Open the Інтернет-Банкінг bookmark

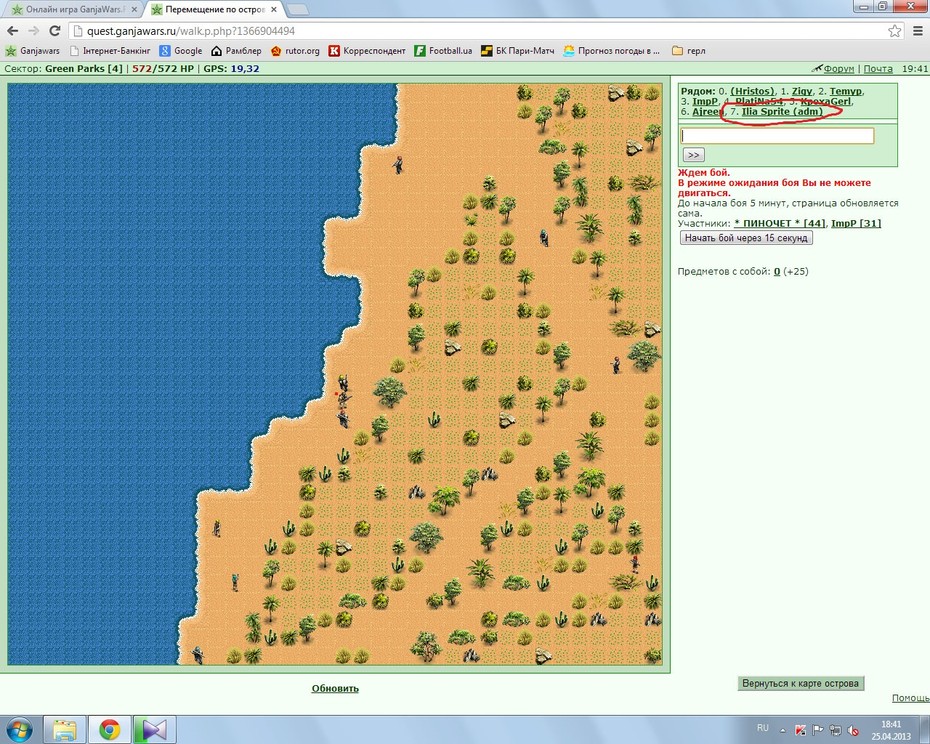click(x=110, y=51)
